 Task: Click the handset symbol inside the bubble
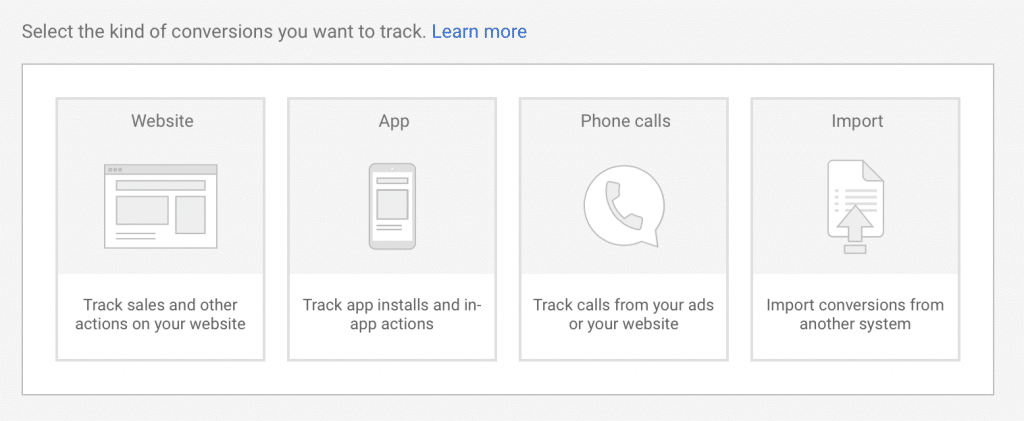620,204
